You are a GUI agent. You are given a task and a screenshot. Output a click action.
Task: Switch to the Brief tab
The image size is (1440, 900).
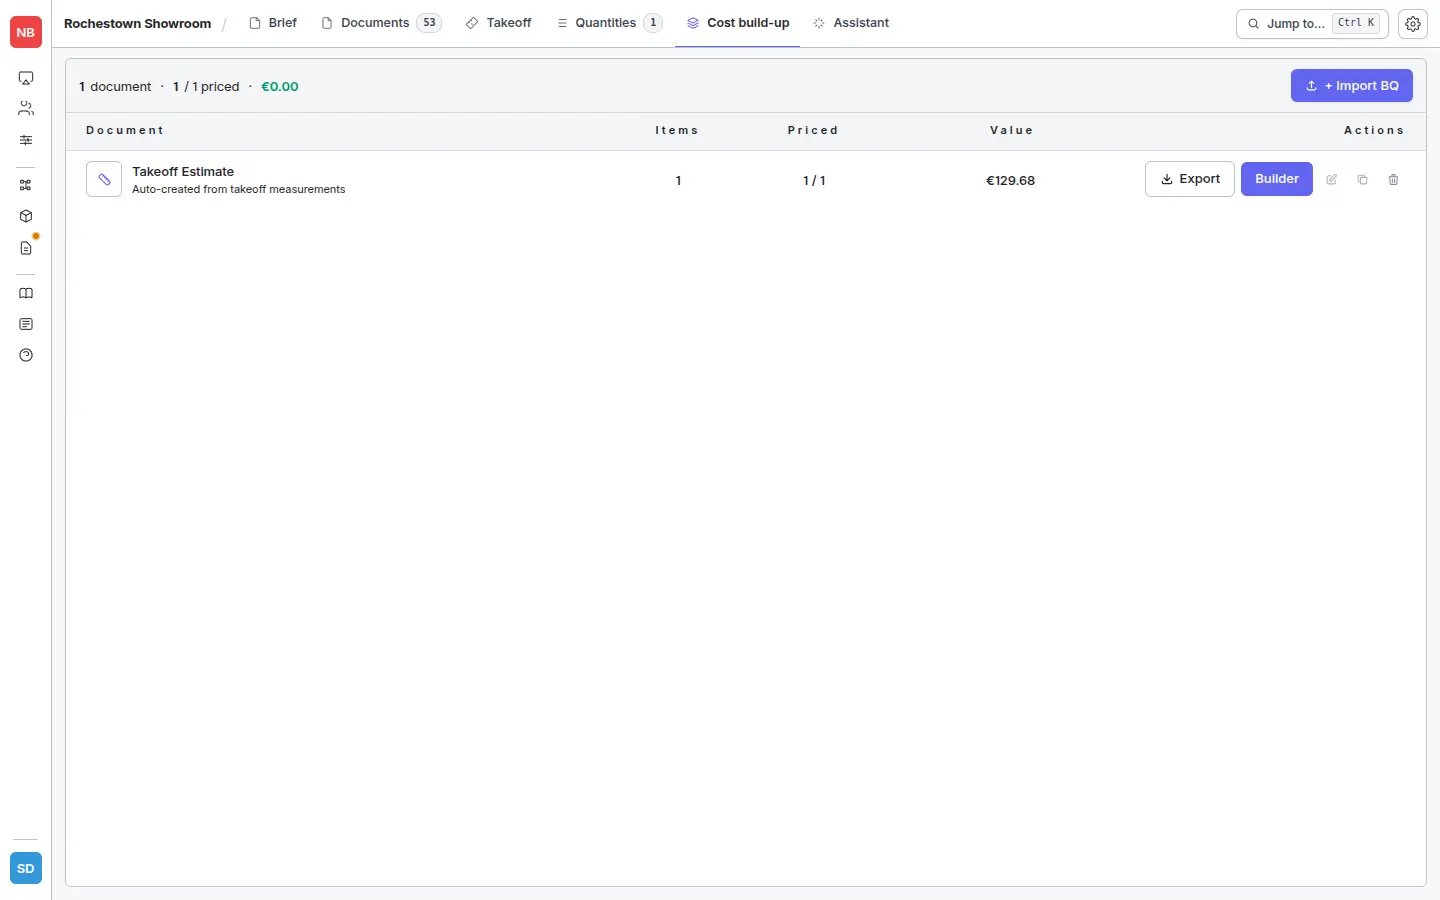point(273,23)
